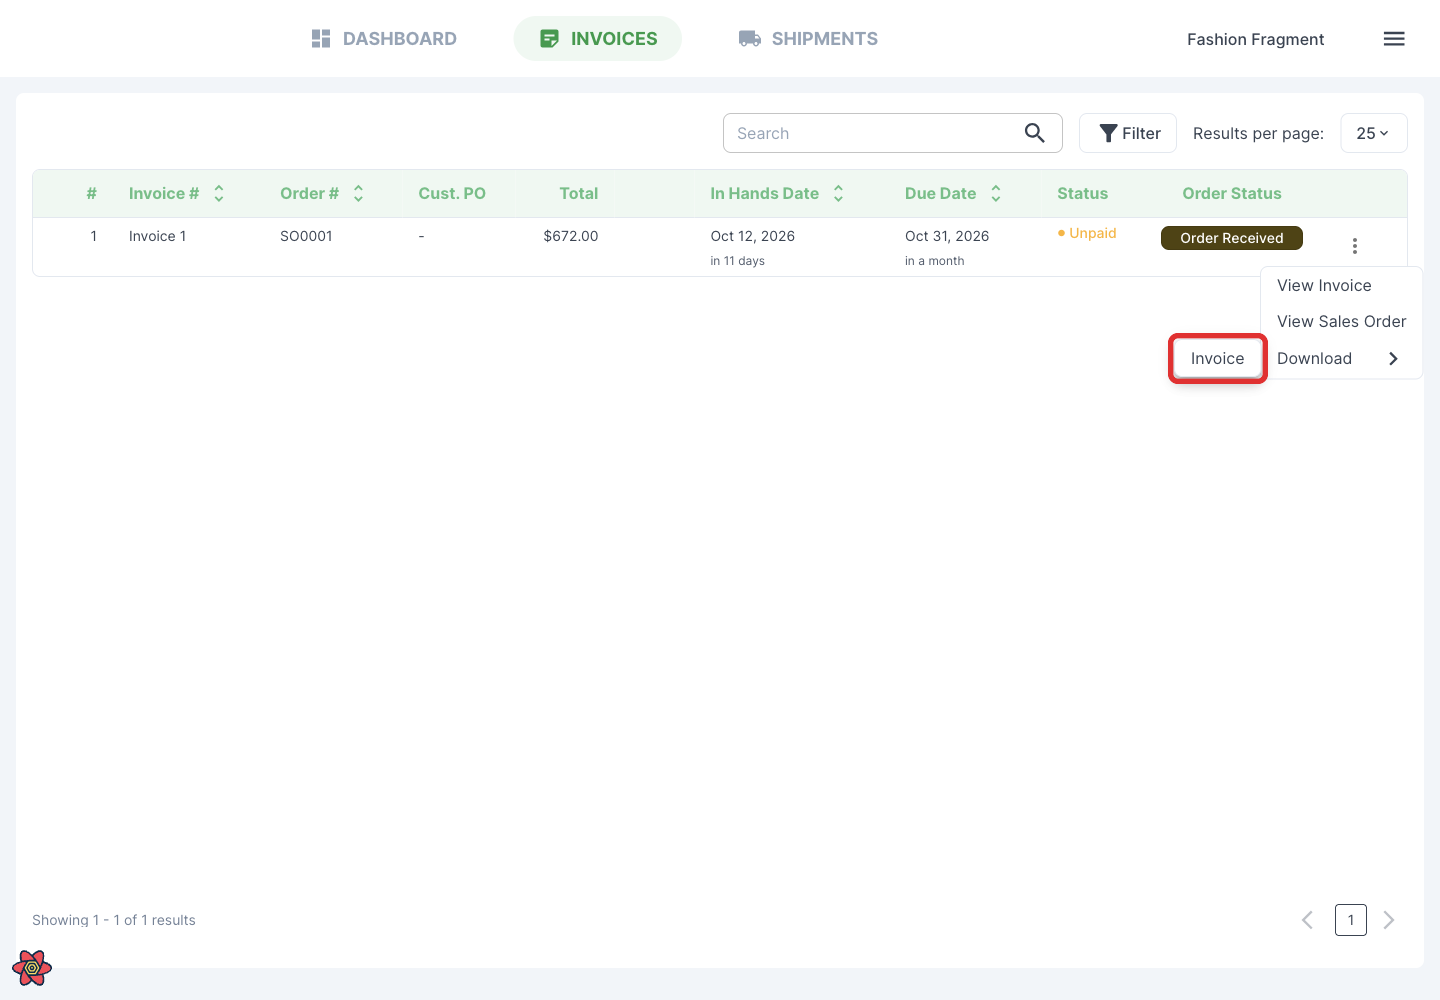Sort by Order # column arrows

[x=358, y=194]
